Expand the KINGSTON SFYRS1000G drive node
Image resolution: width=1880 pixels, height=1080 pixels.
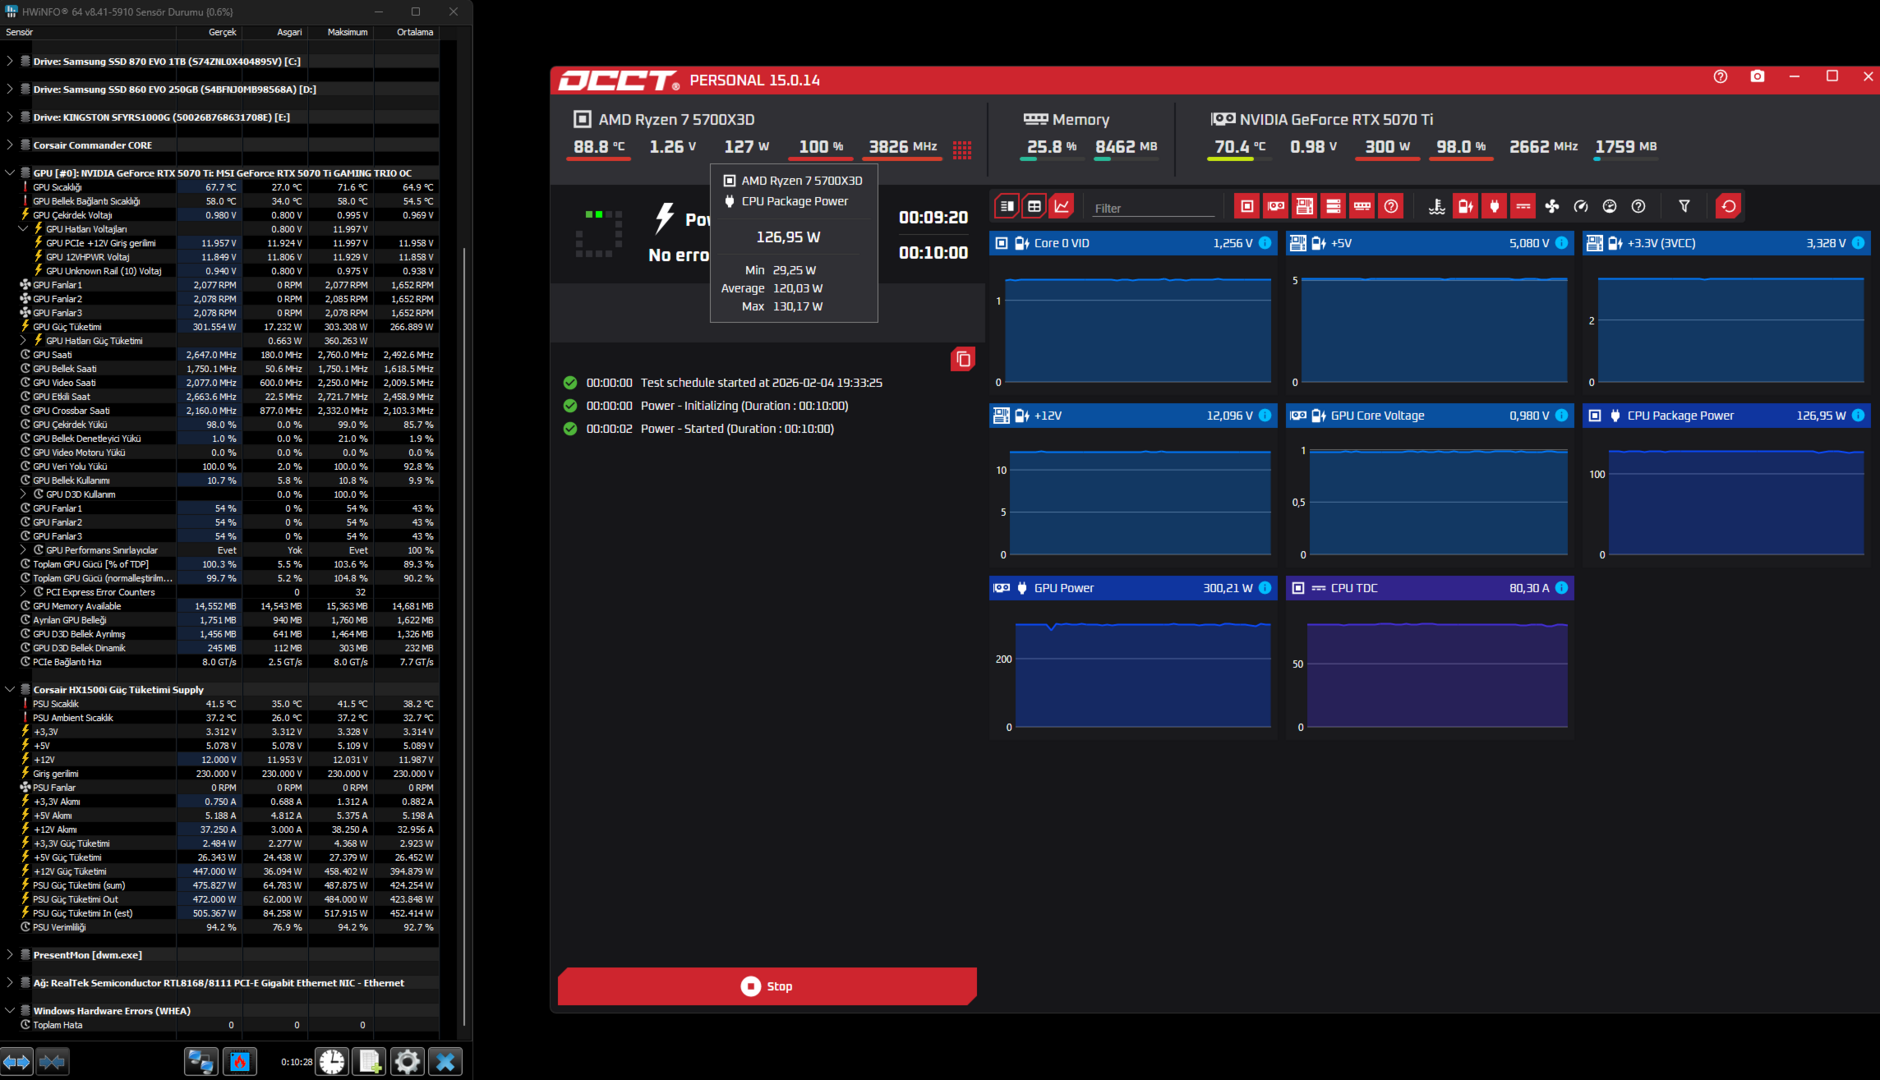(x=10, y=117)
